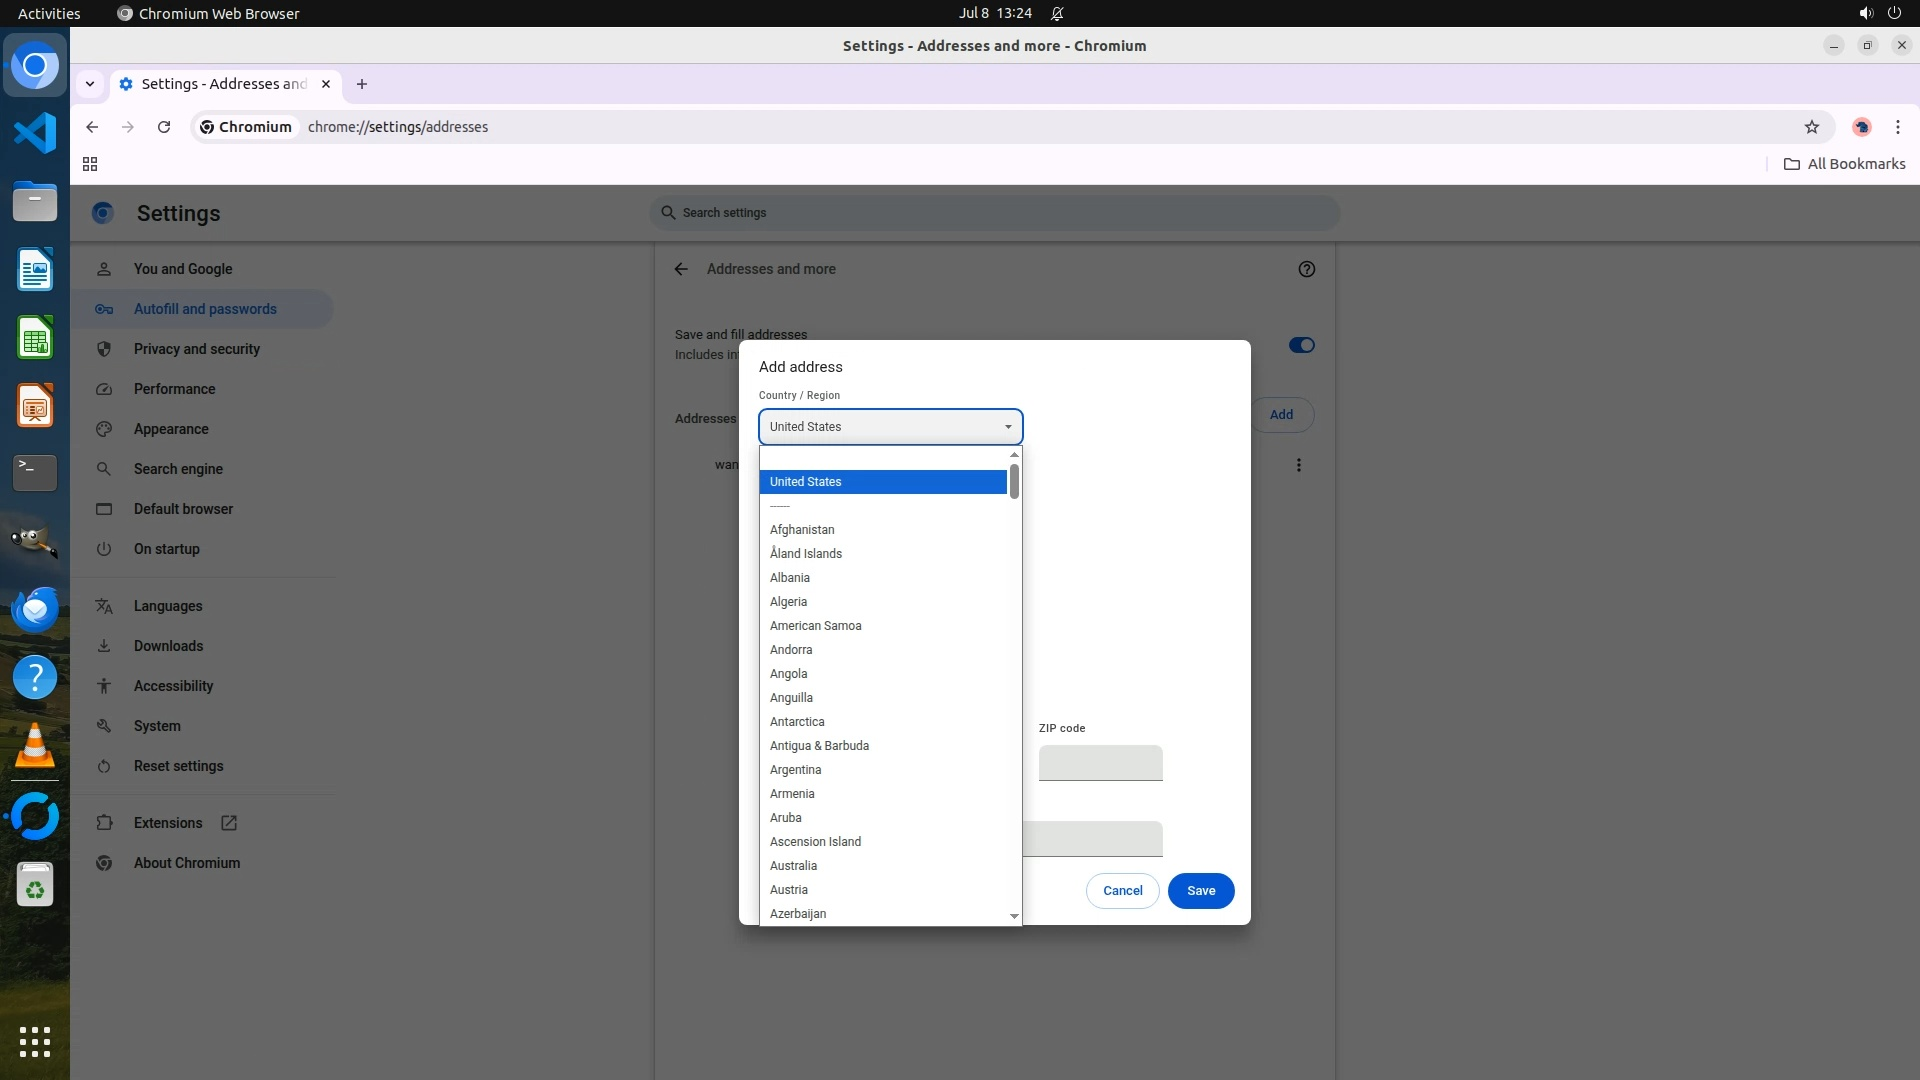Click the help question mark icon
The width and height of the screenshot is (1920, 1080).
1306,269
